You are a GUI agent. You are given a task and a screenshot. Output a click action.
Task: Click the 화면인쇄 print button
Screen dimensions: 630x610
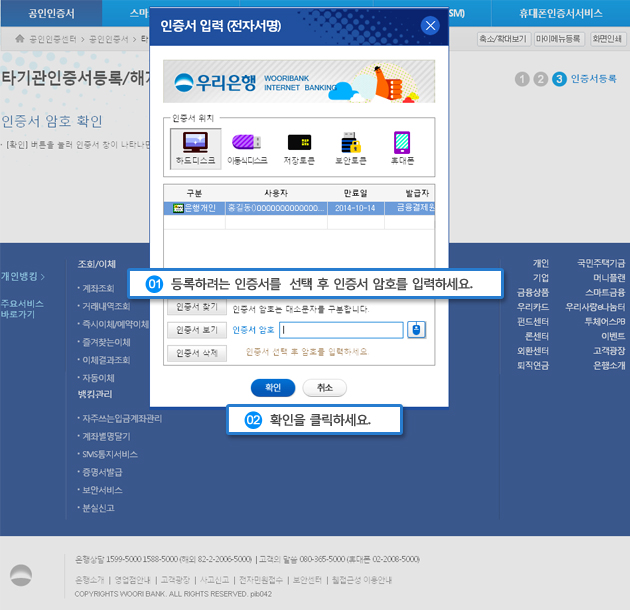(x=607, y=39)
